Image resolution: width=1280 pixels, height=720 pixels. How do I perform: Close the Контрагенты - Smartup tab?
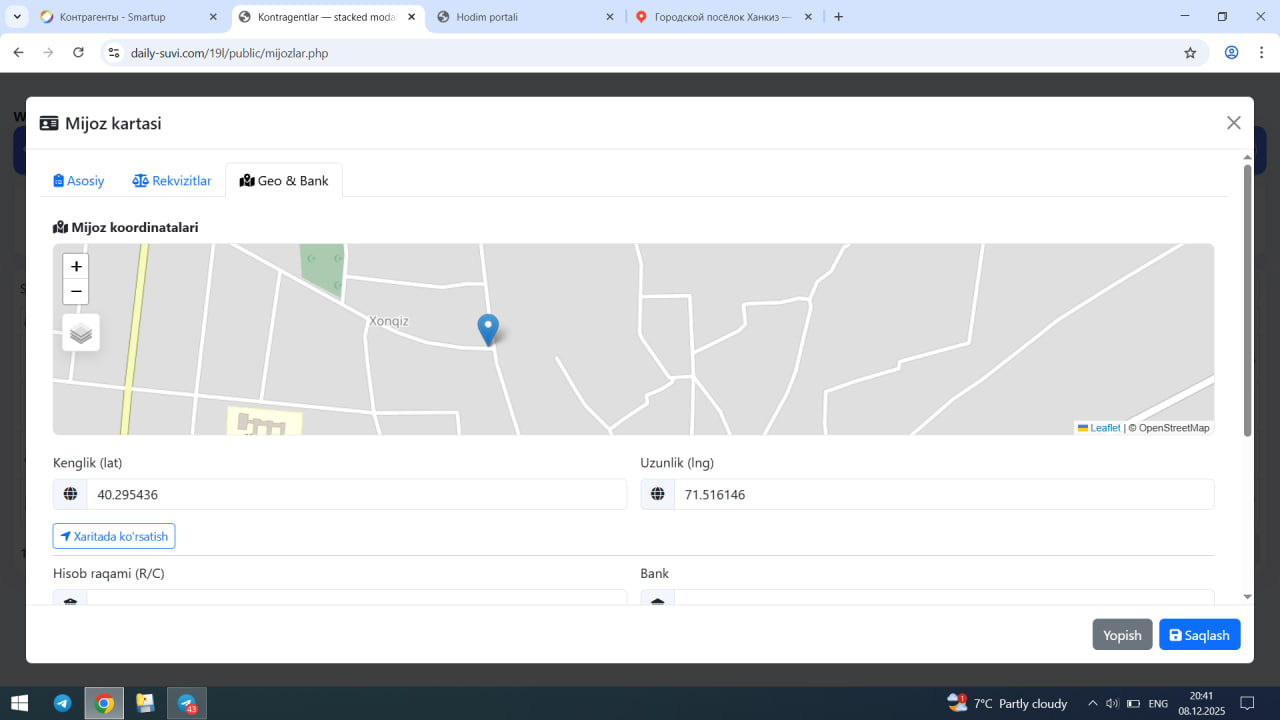point(213,17)
